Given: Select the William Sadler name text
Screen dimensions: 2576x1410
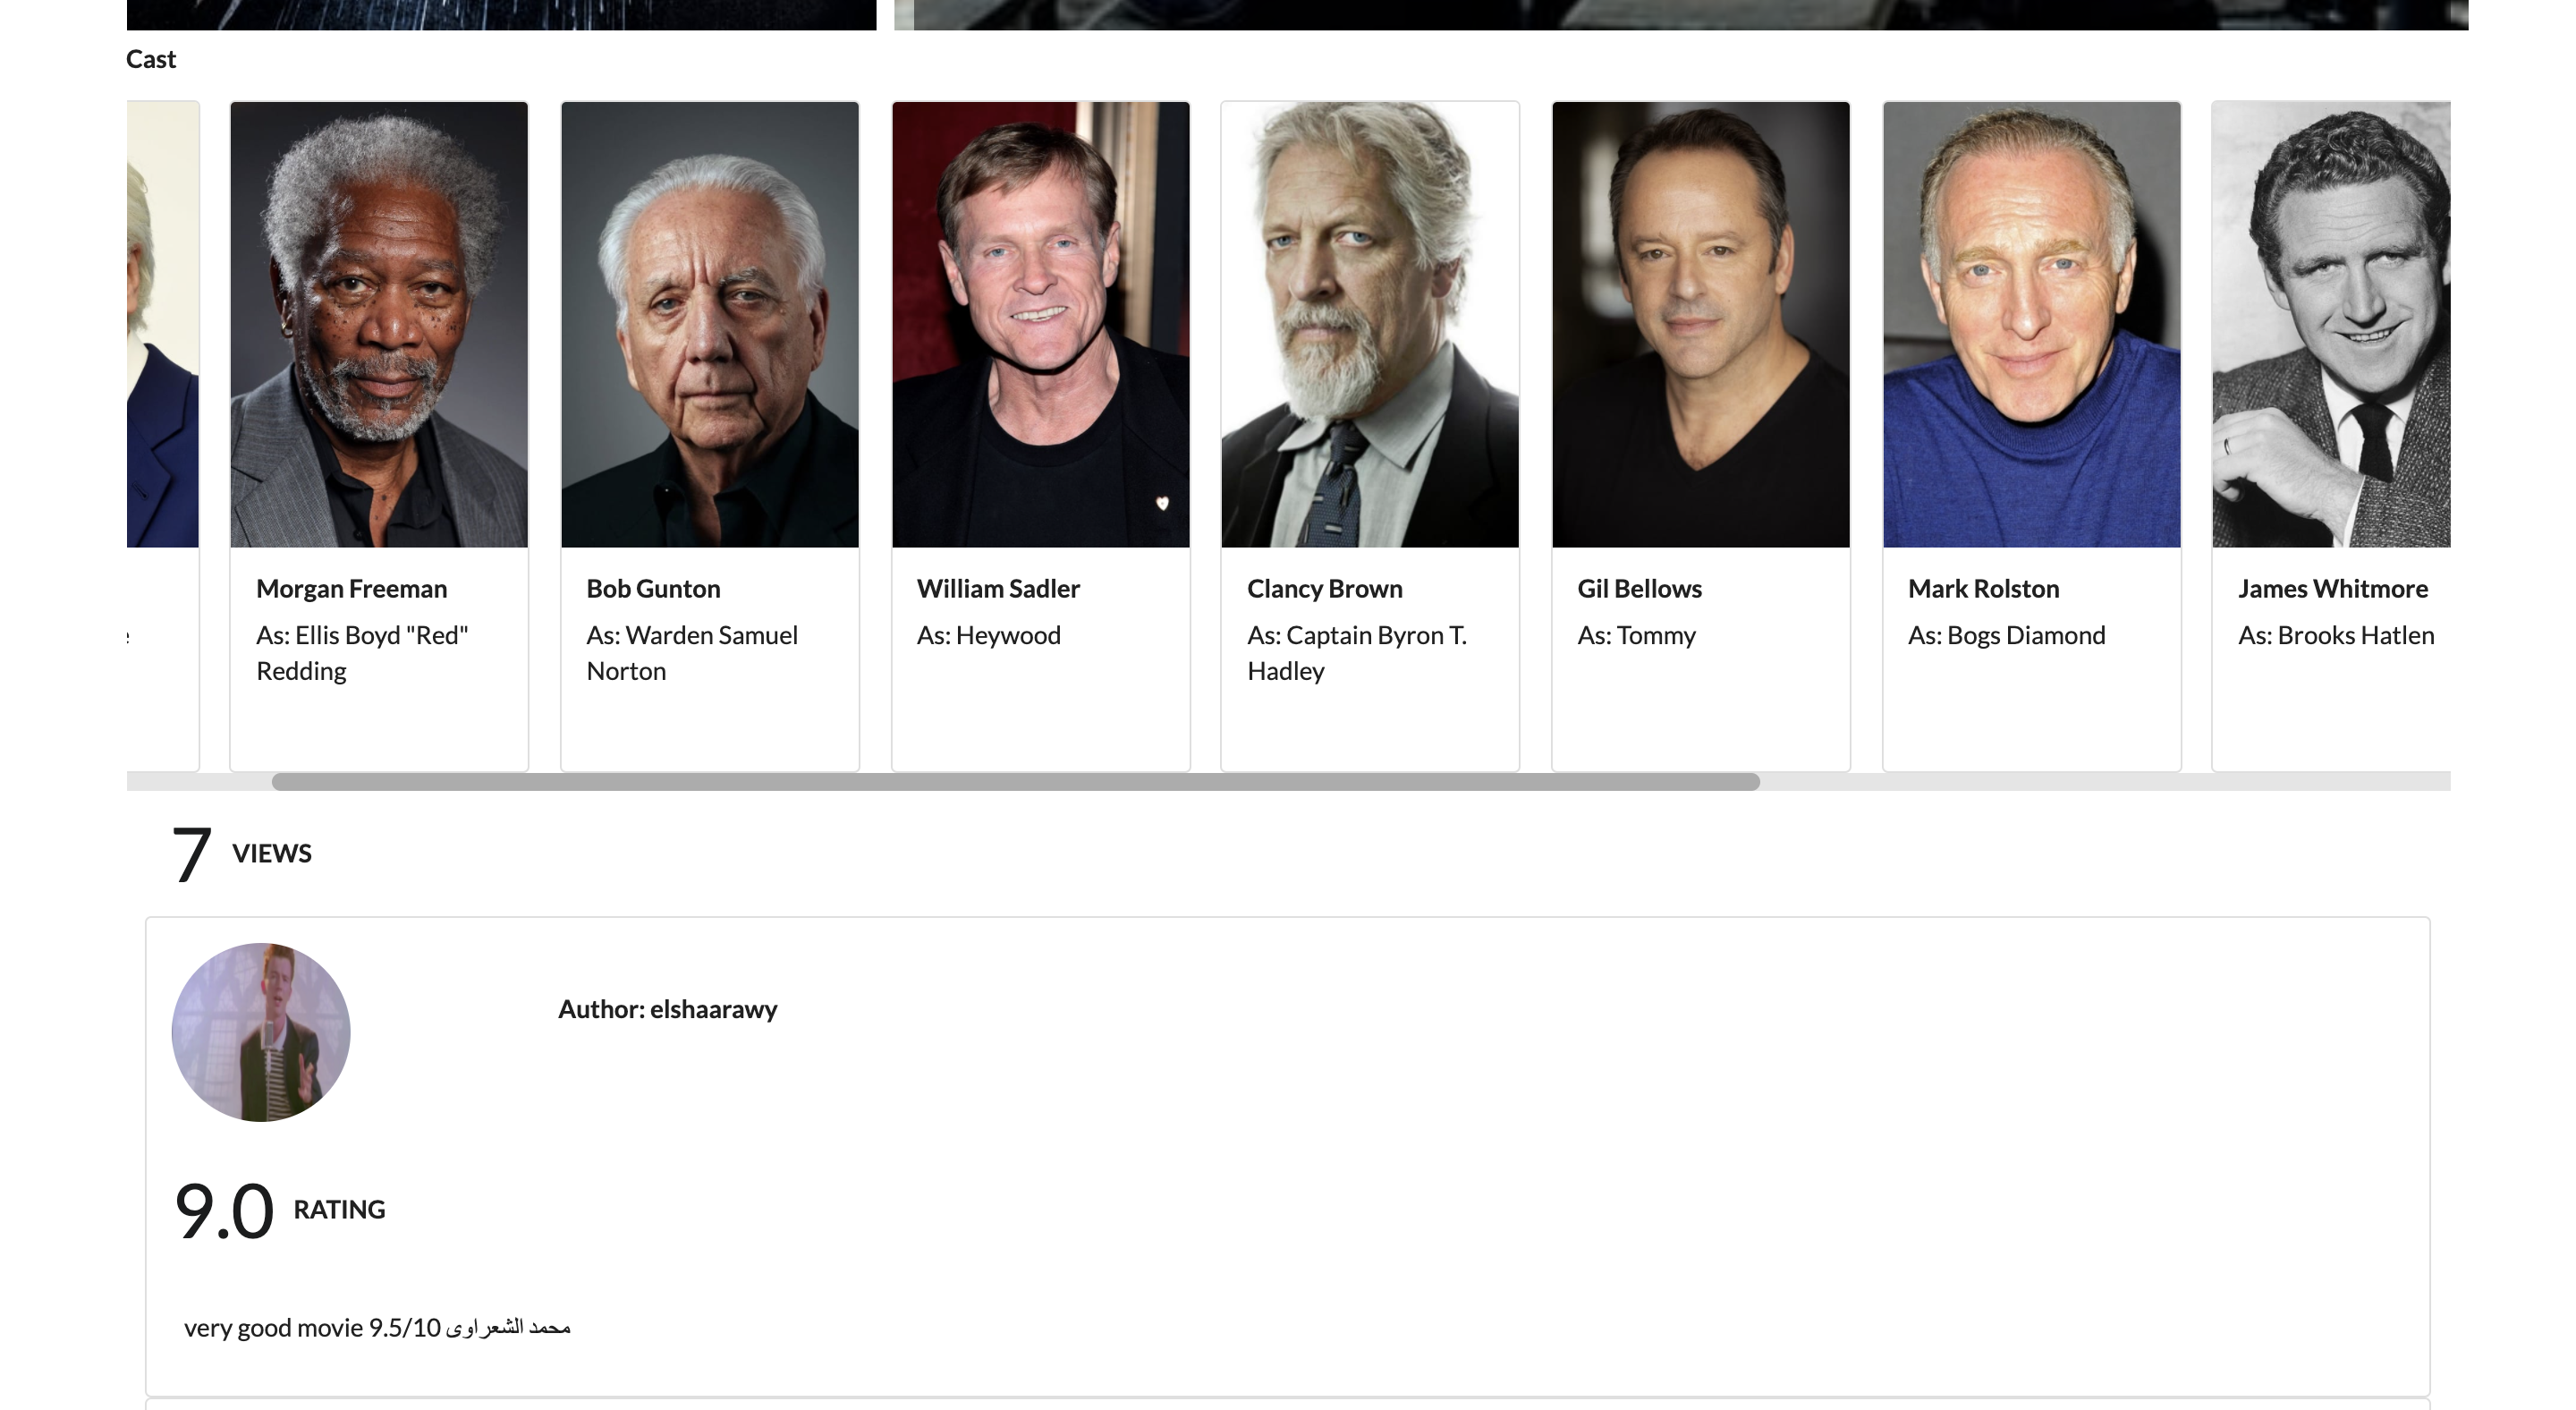Looking at the screenshot, I should point(998,589).
